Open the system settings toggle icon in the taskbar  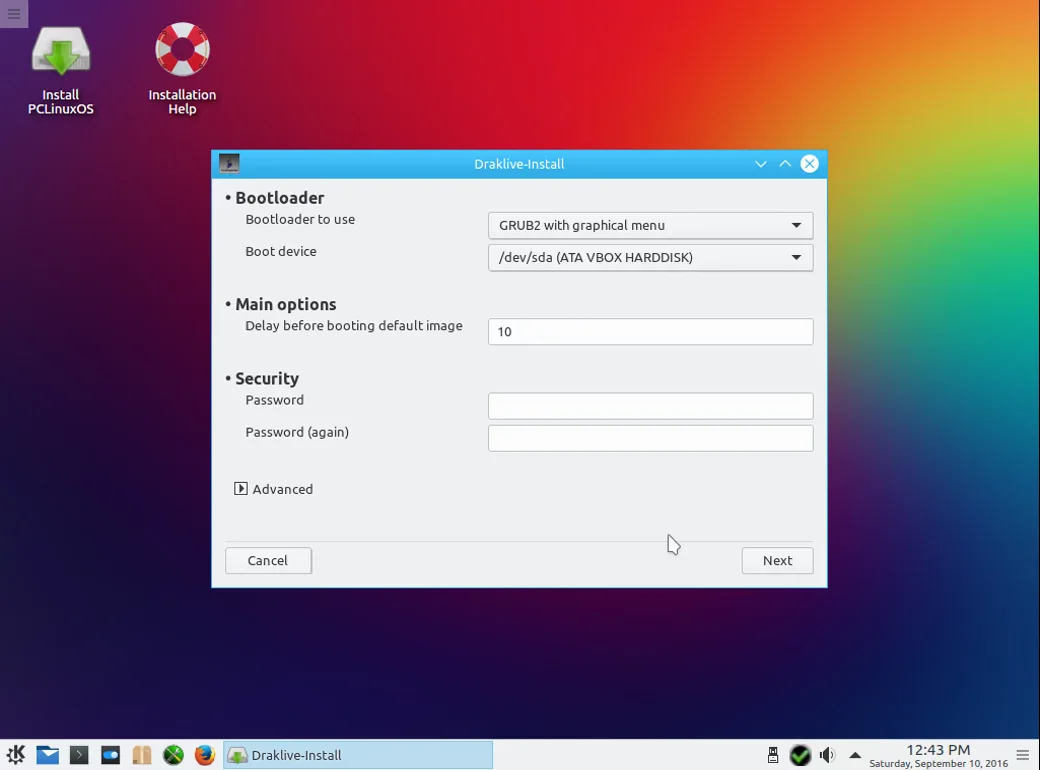[x=110, y=755]
